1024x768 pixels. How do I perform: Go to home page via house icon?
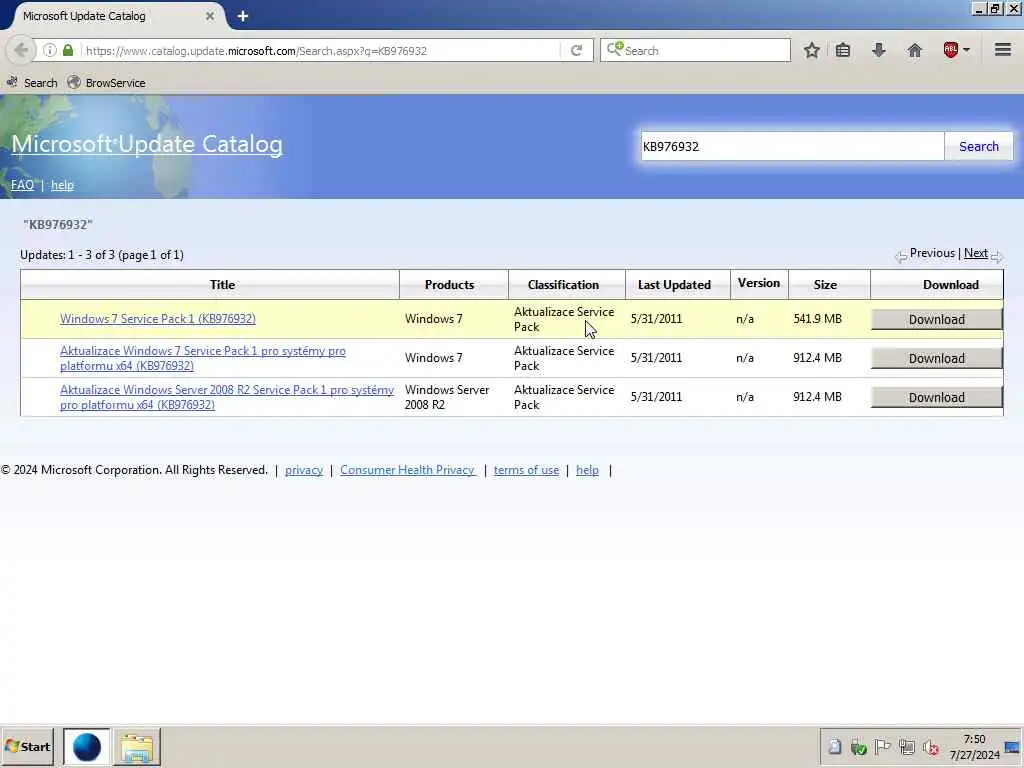tap(915, 50)
